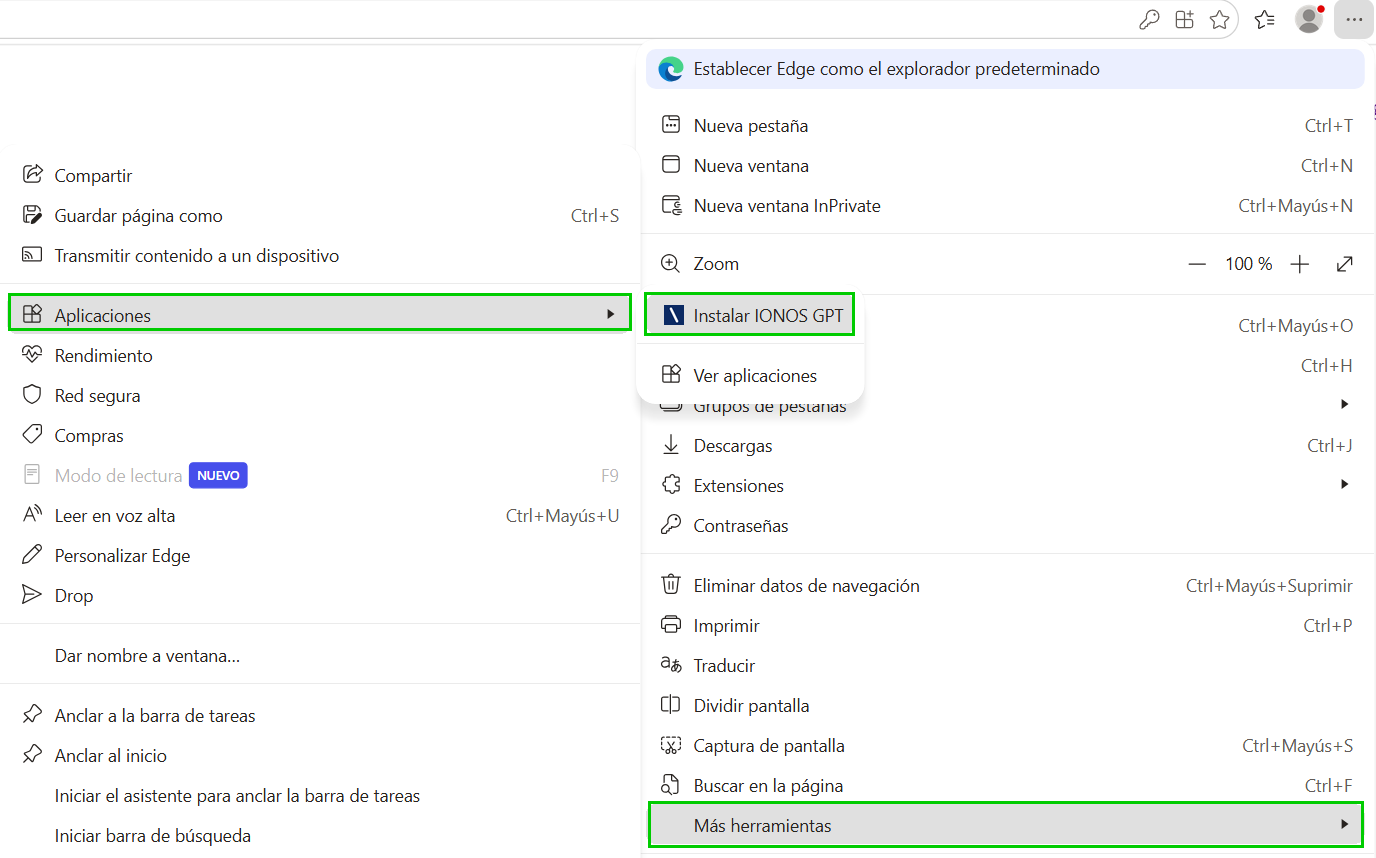
Task: Open the password key icon in address bar
Action: 1150,19
